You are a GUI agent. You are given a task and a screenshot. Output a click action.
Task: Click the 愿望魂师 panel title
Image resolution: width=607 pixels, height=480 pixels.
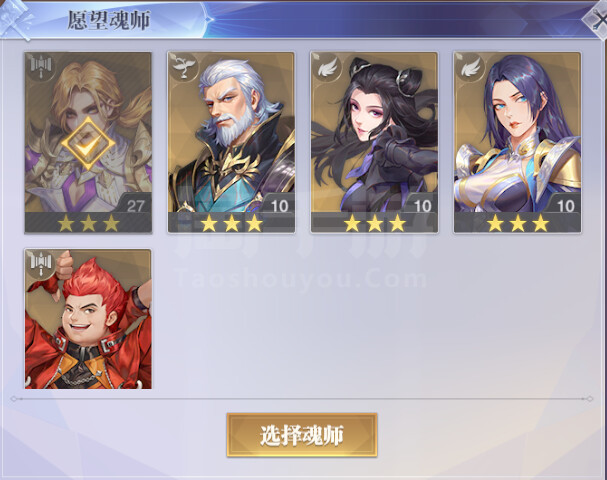(x=109, y=20)
